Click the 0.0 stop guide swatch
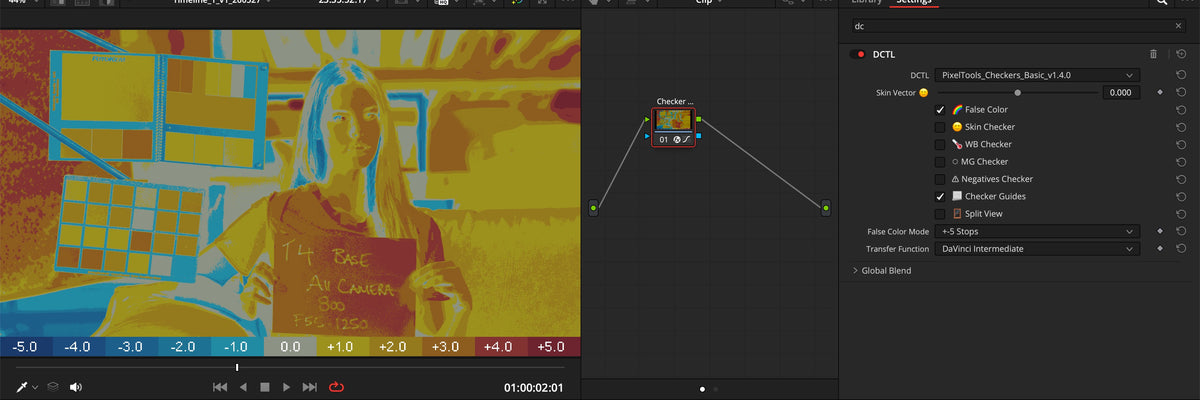1200x400 pixels. (290, 347)
